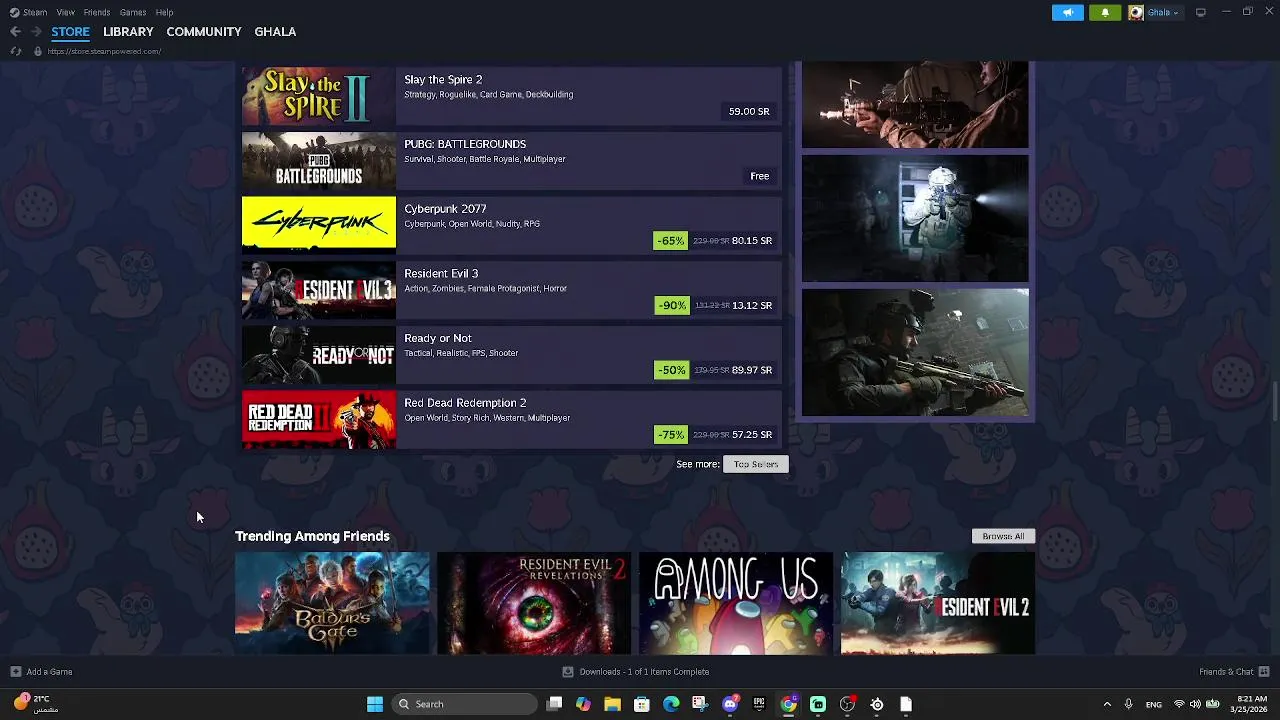The height and width of the screenshot is (720, 1280).
Task: Open File Explorer from the taskbar
Action: (x=612, y=704)
